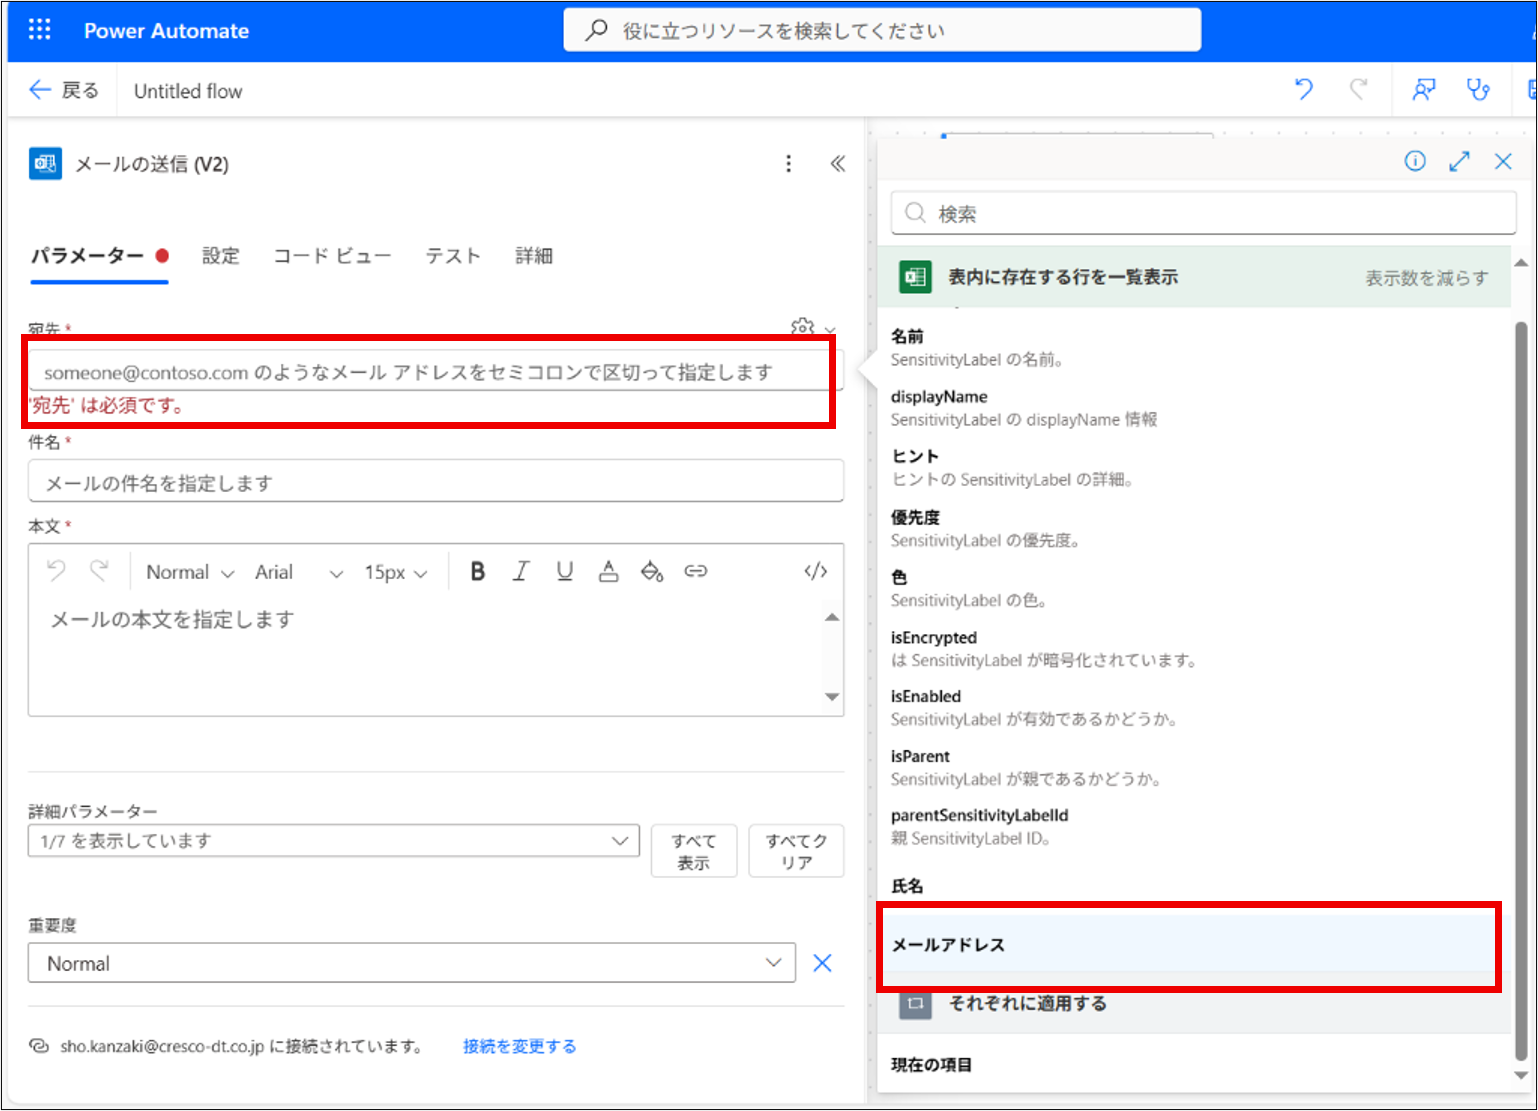The height and width of the screenshot is (1111, 1538).
Task: Open the Arial font dropdown
Action: pos(298,572)
